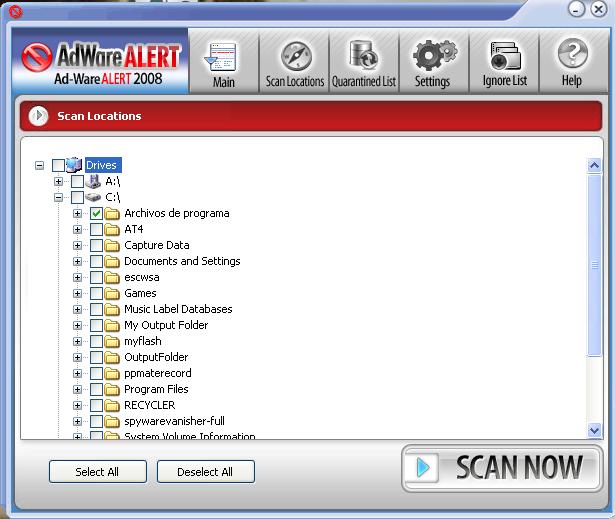Select the Documents and Settings label

[182, 261]
